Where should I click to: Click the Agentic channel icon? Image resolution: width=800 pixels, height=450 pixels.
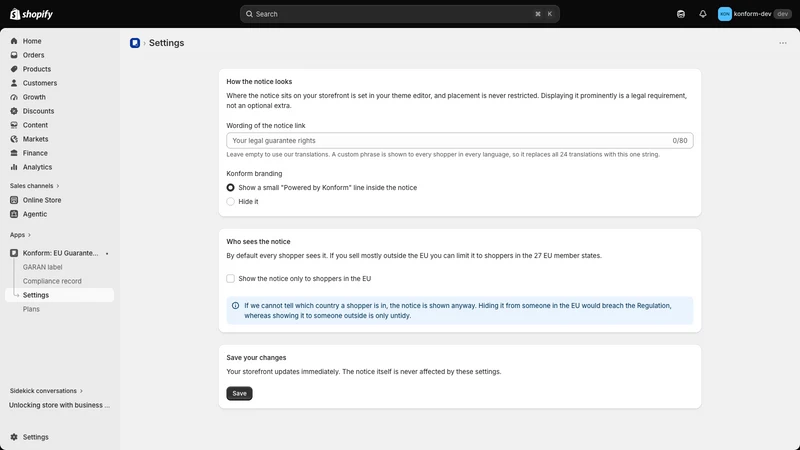(14, 214)
